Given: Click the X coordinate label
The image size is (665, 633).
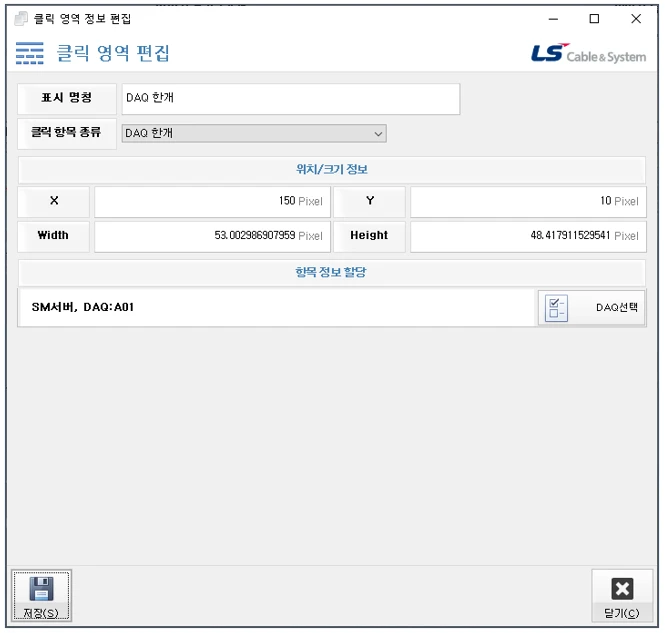Looking at the screenshot, I should point(53,201).
